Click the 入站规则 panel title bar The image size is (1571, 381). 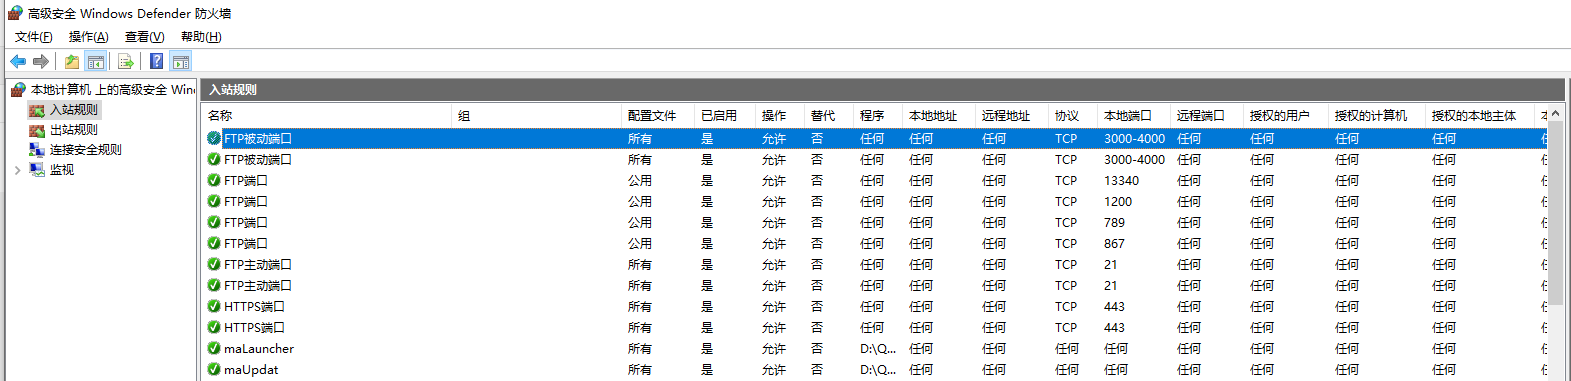coord(882,89)
